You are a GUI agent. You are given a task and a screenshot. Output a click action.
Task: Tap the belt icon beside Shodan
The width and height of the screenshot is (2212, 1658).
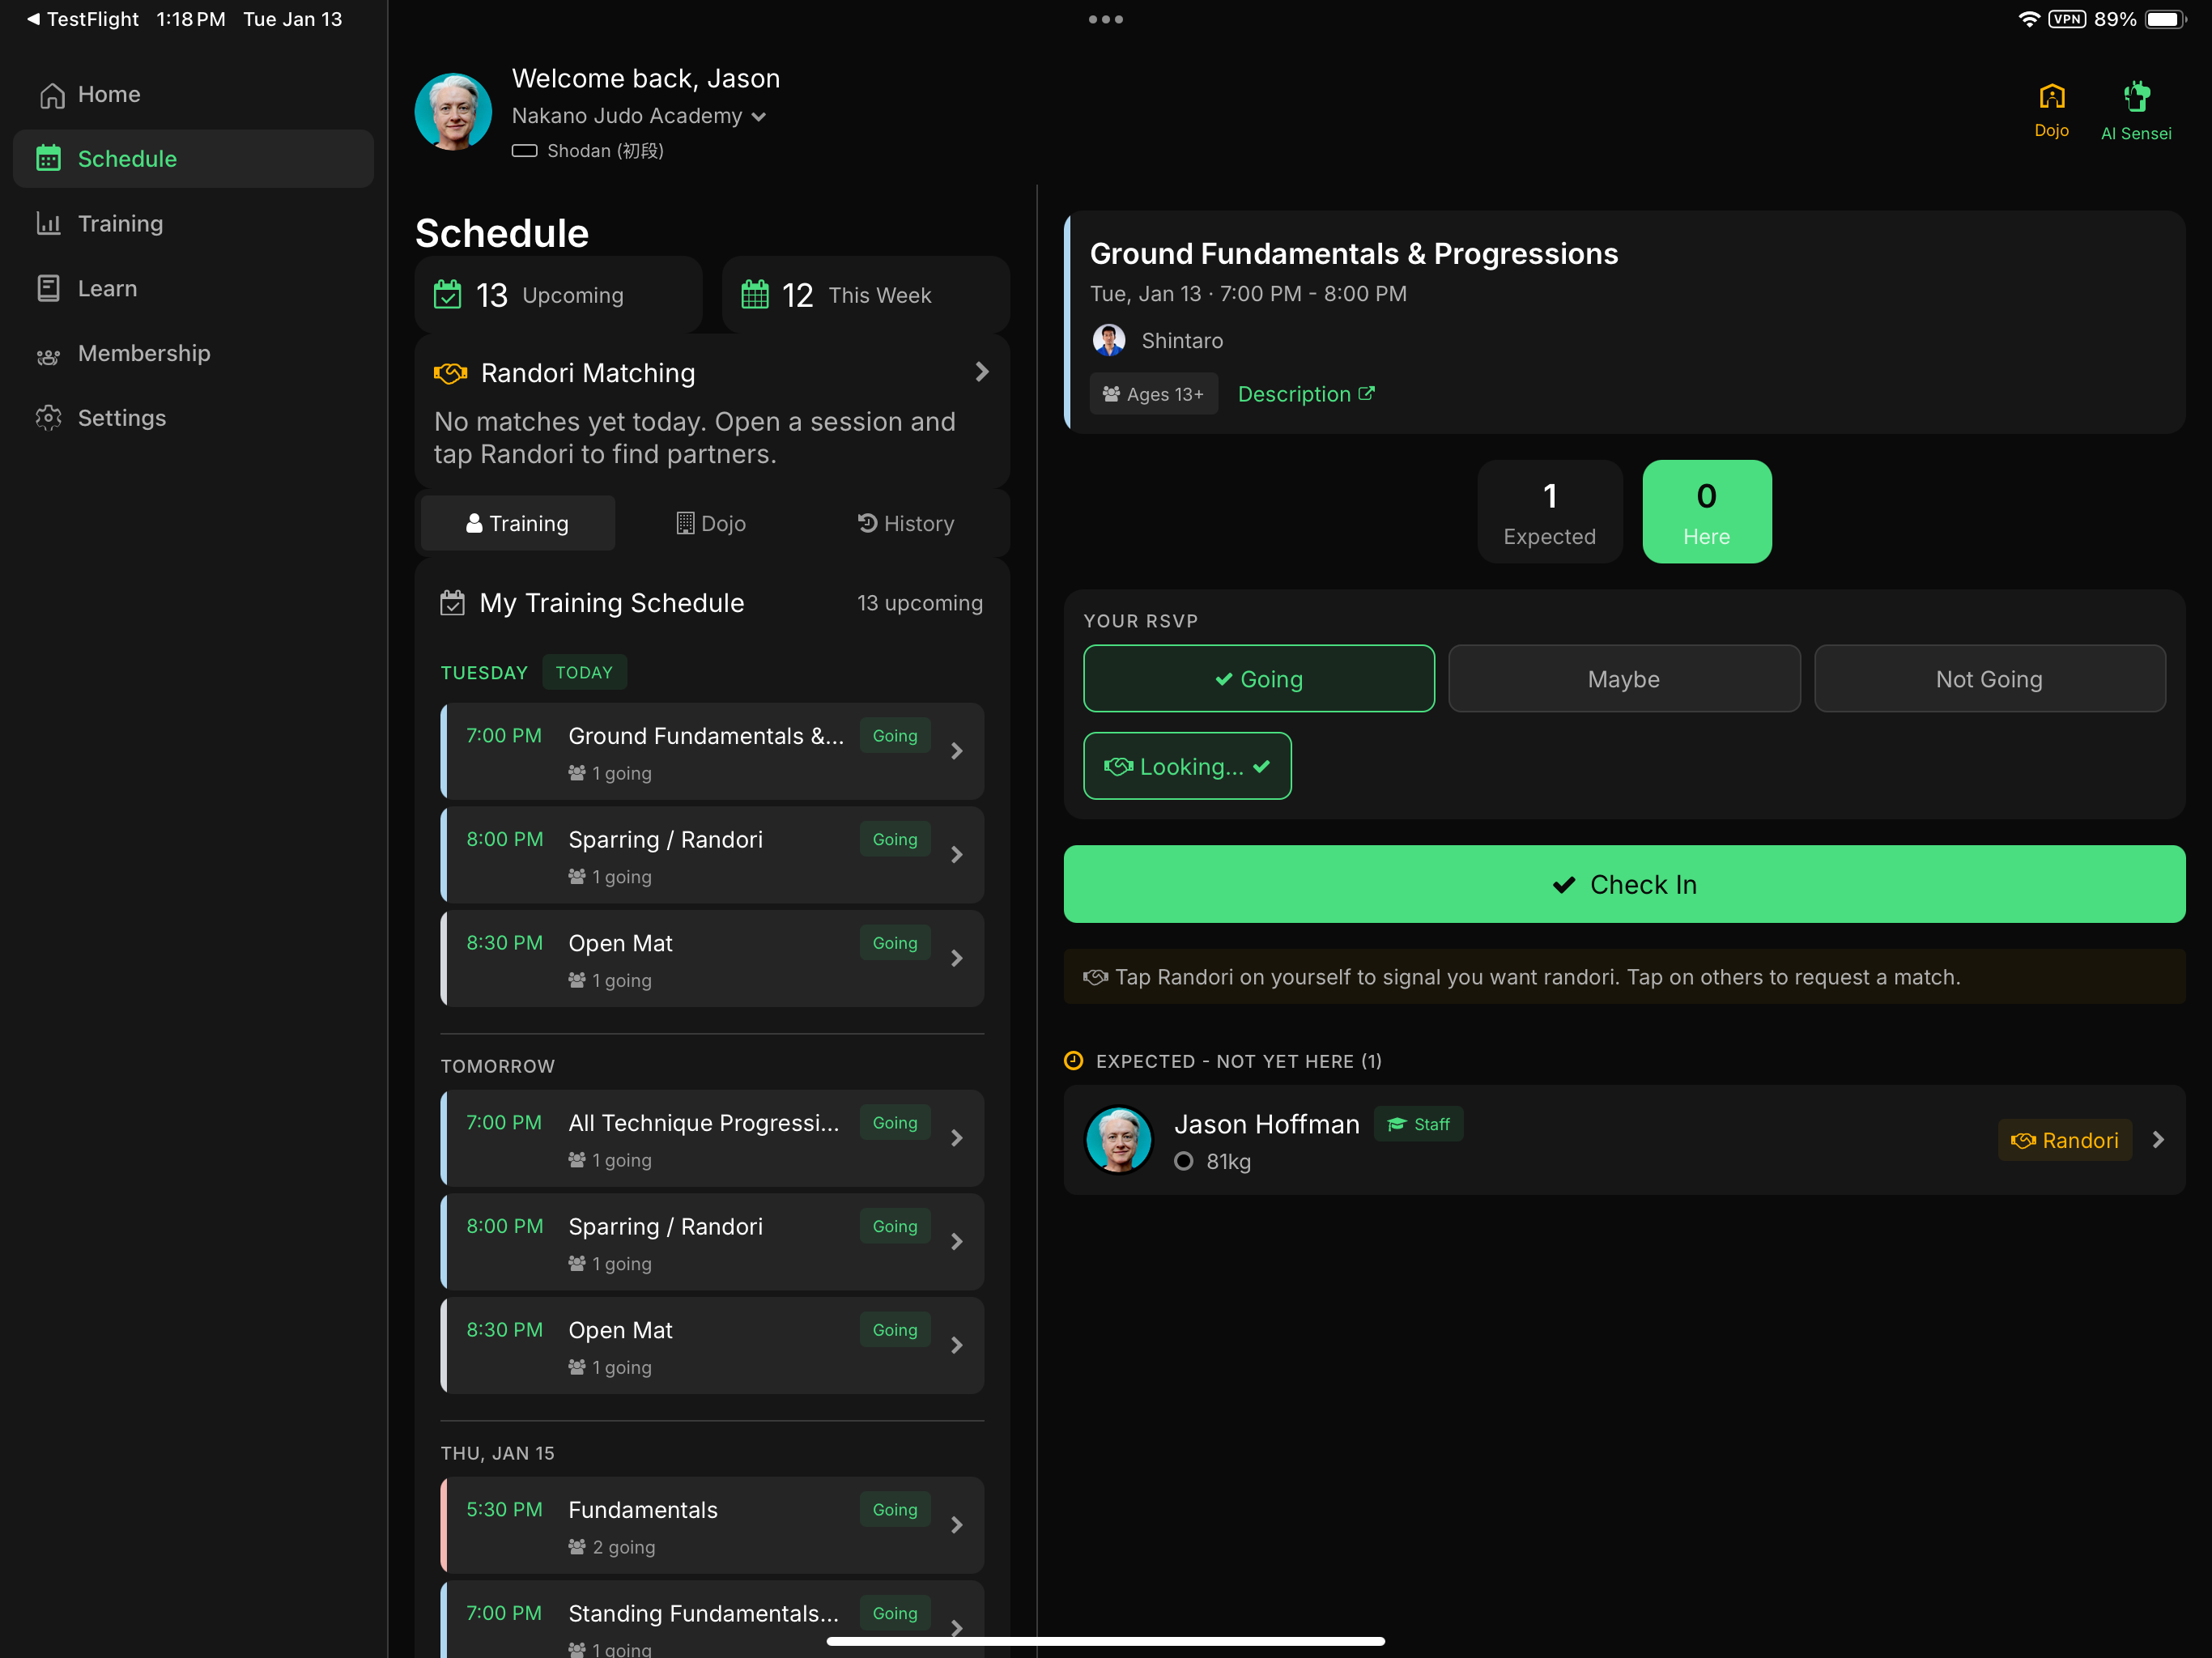pyautogui.click(x=525, y=151)
